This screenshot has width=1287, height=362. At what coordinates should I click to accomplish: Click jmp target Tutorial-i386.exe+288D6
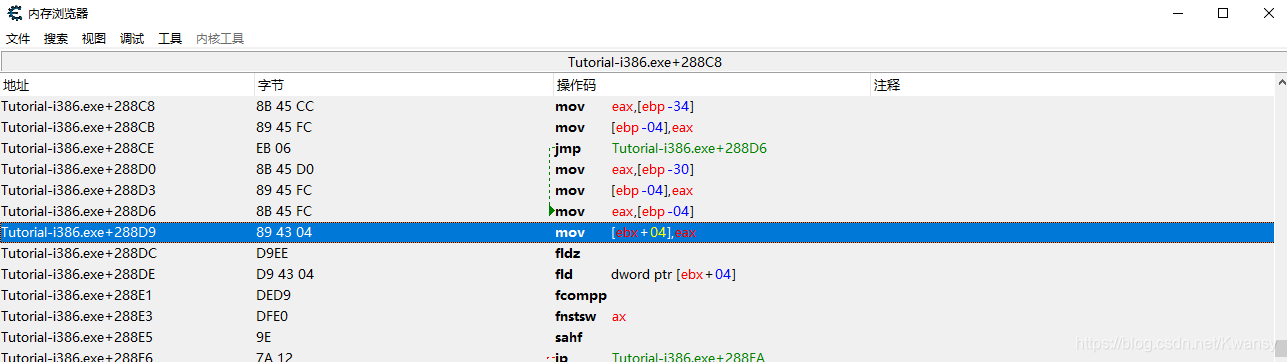click(689, 148)
